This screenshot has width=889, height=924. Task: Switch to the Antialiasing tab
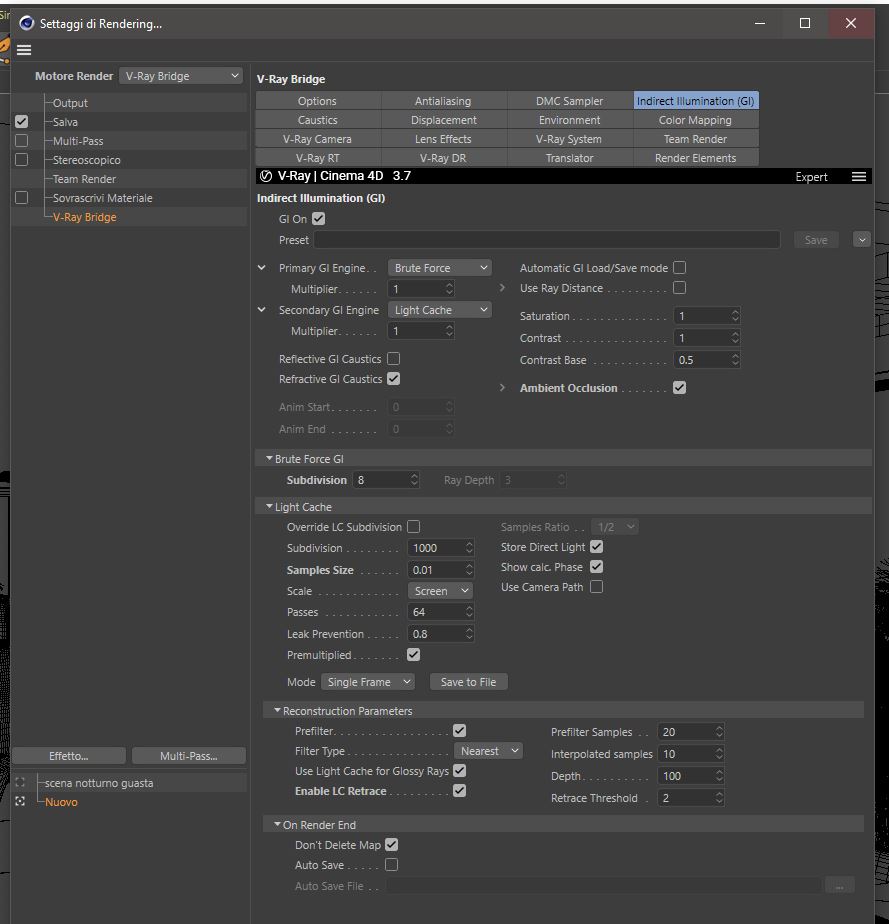point(444,101)
